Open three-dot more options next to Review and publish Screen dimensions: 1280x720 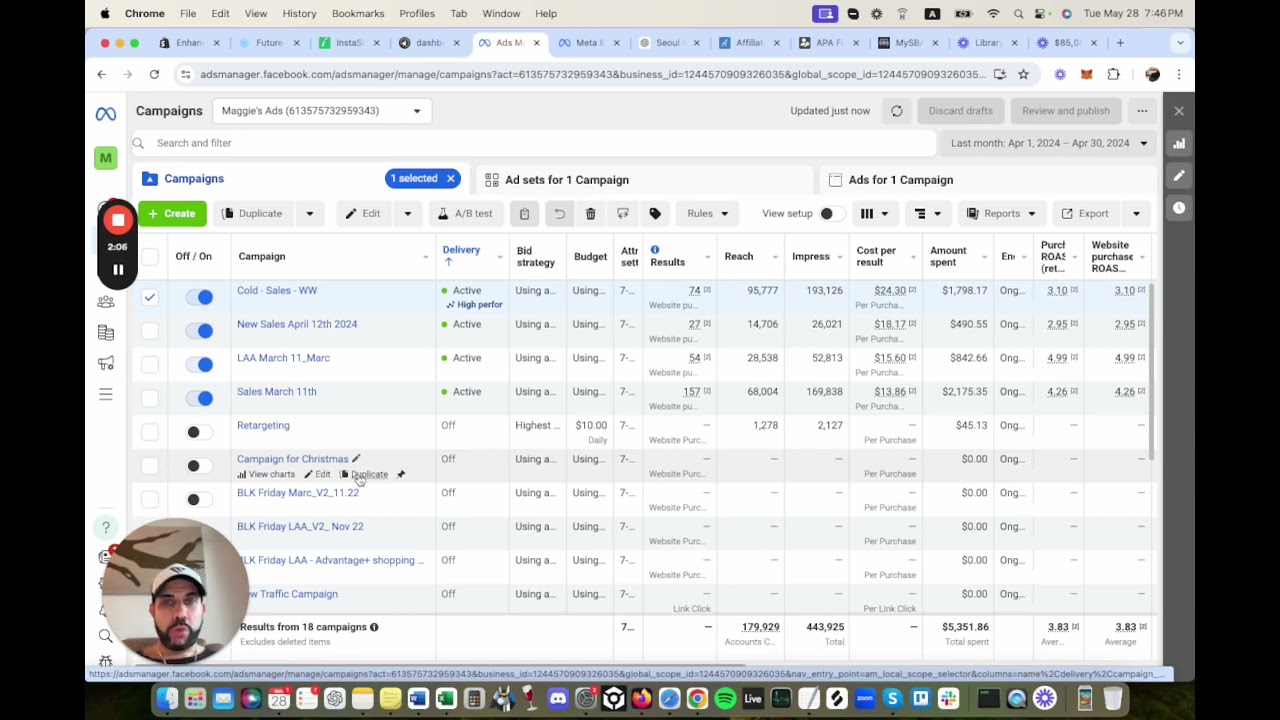[x=1142, y=111]
